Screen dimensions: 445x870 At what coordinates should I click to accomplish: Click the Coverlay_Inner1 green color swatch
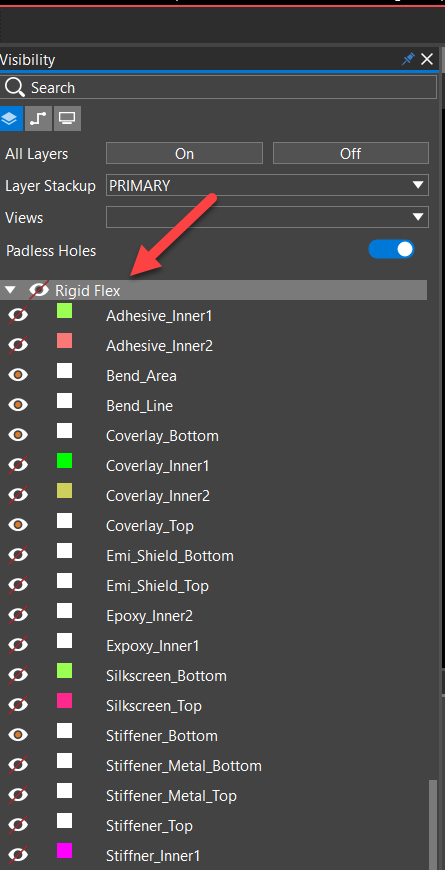pos(64,461)
